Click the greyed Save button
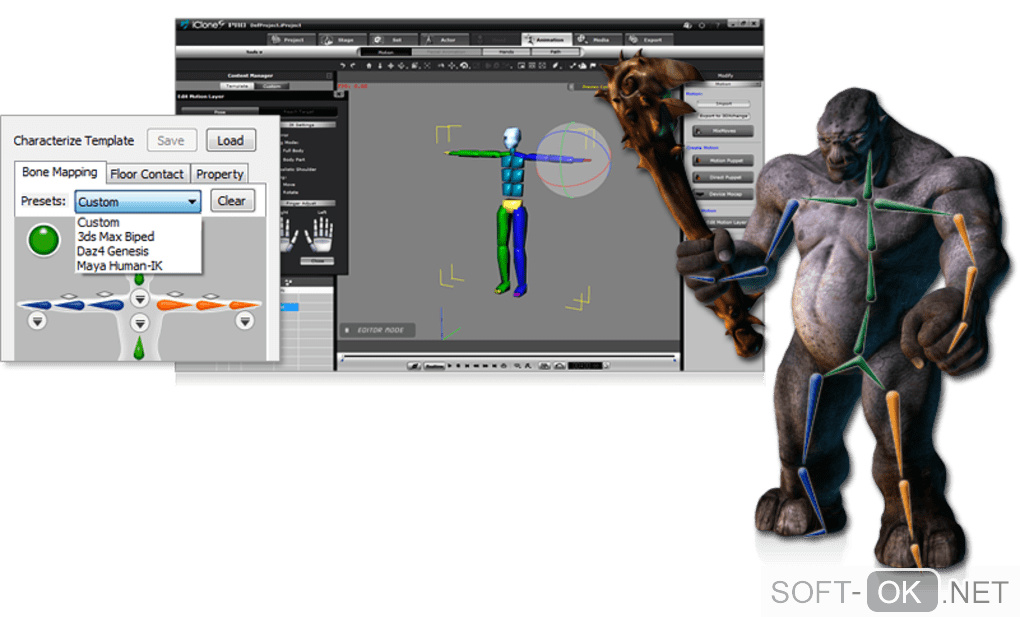The height and width of the screenshot is (617, 1020). click(x=171, y=141)
